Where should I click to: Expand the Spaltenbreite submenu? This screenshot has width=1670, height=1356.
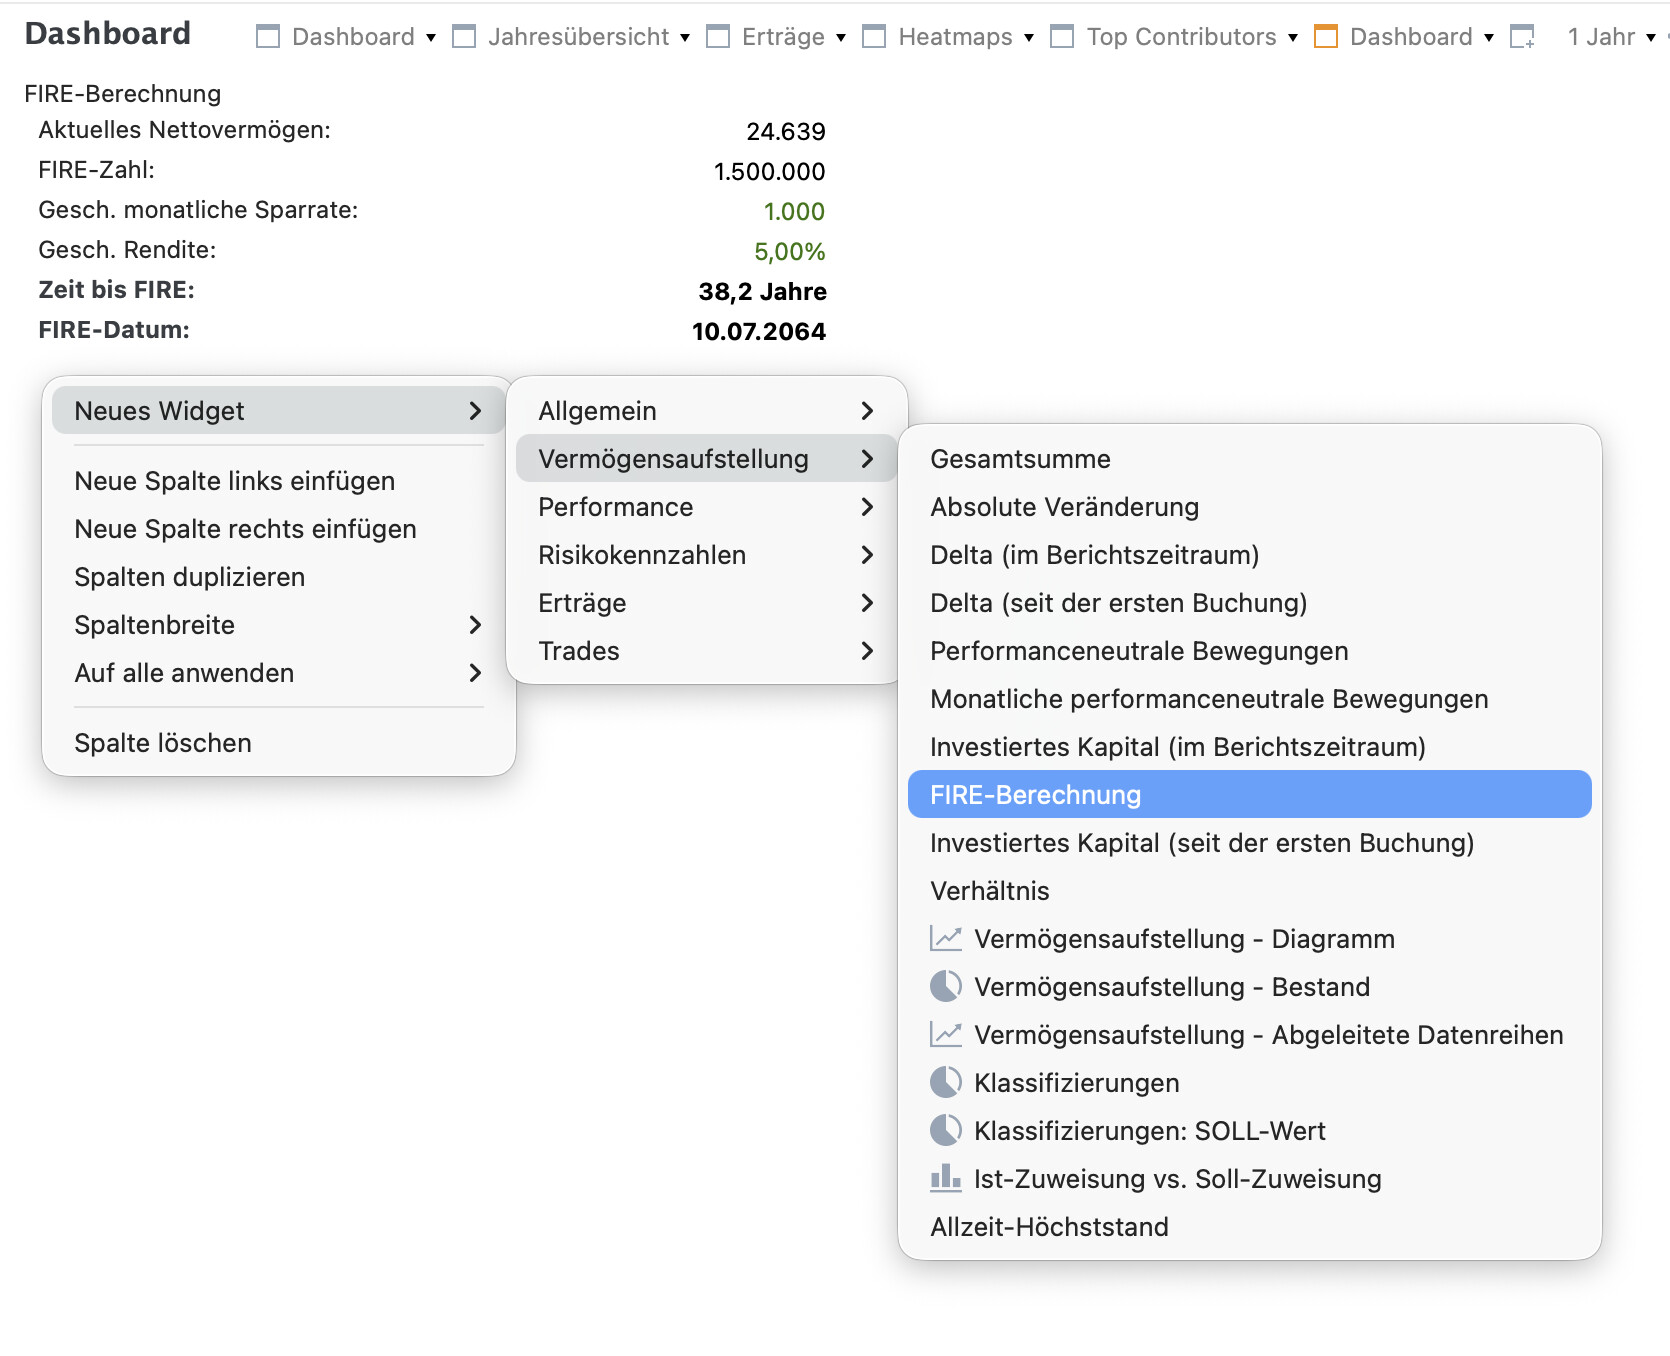pos(278,625)
